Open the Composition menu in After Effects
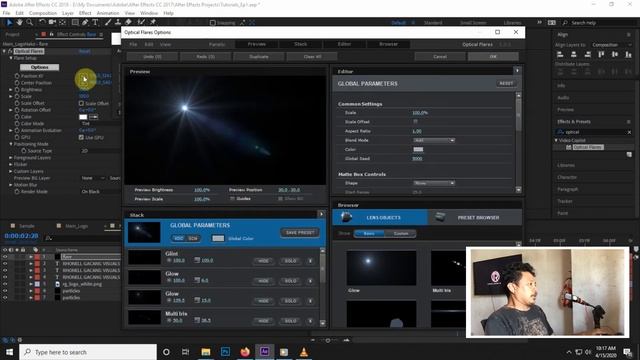The image size is (640, 360). (43, 13)
